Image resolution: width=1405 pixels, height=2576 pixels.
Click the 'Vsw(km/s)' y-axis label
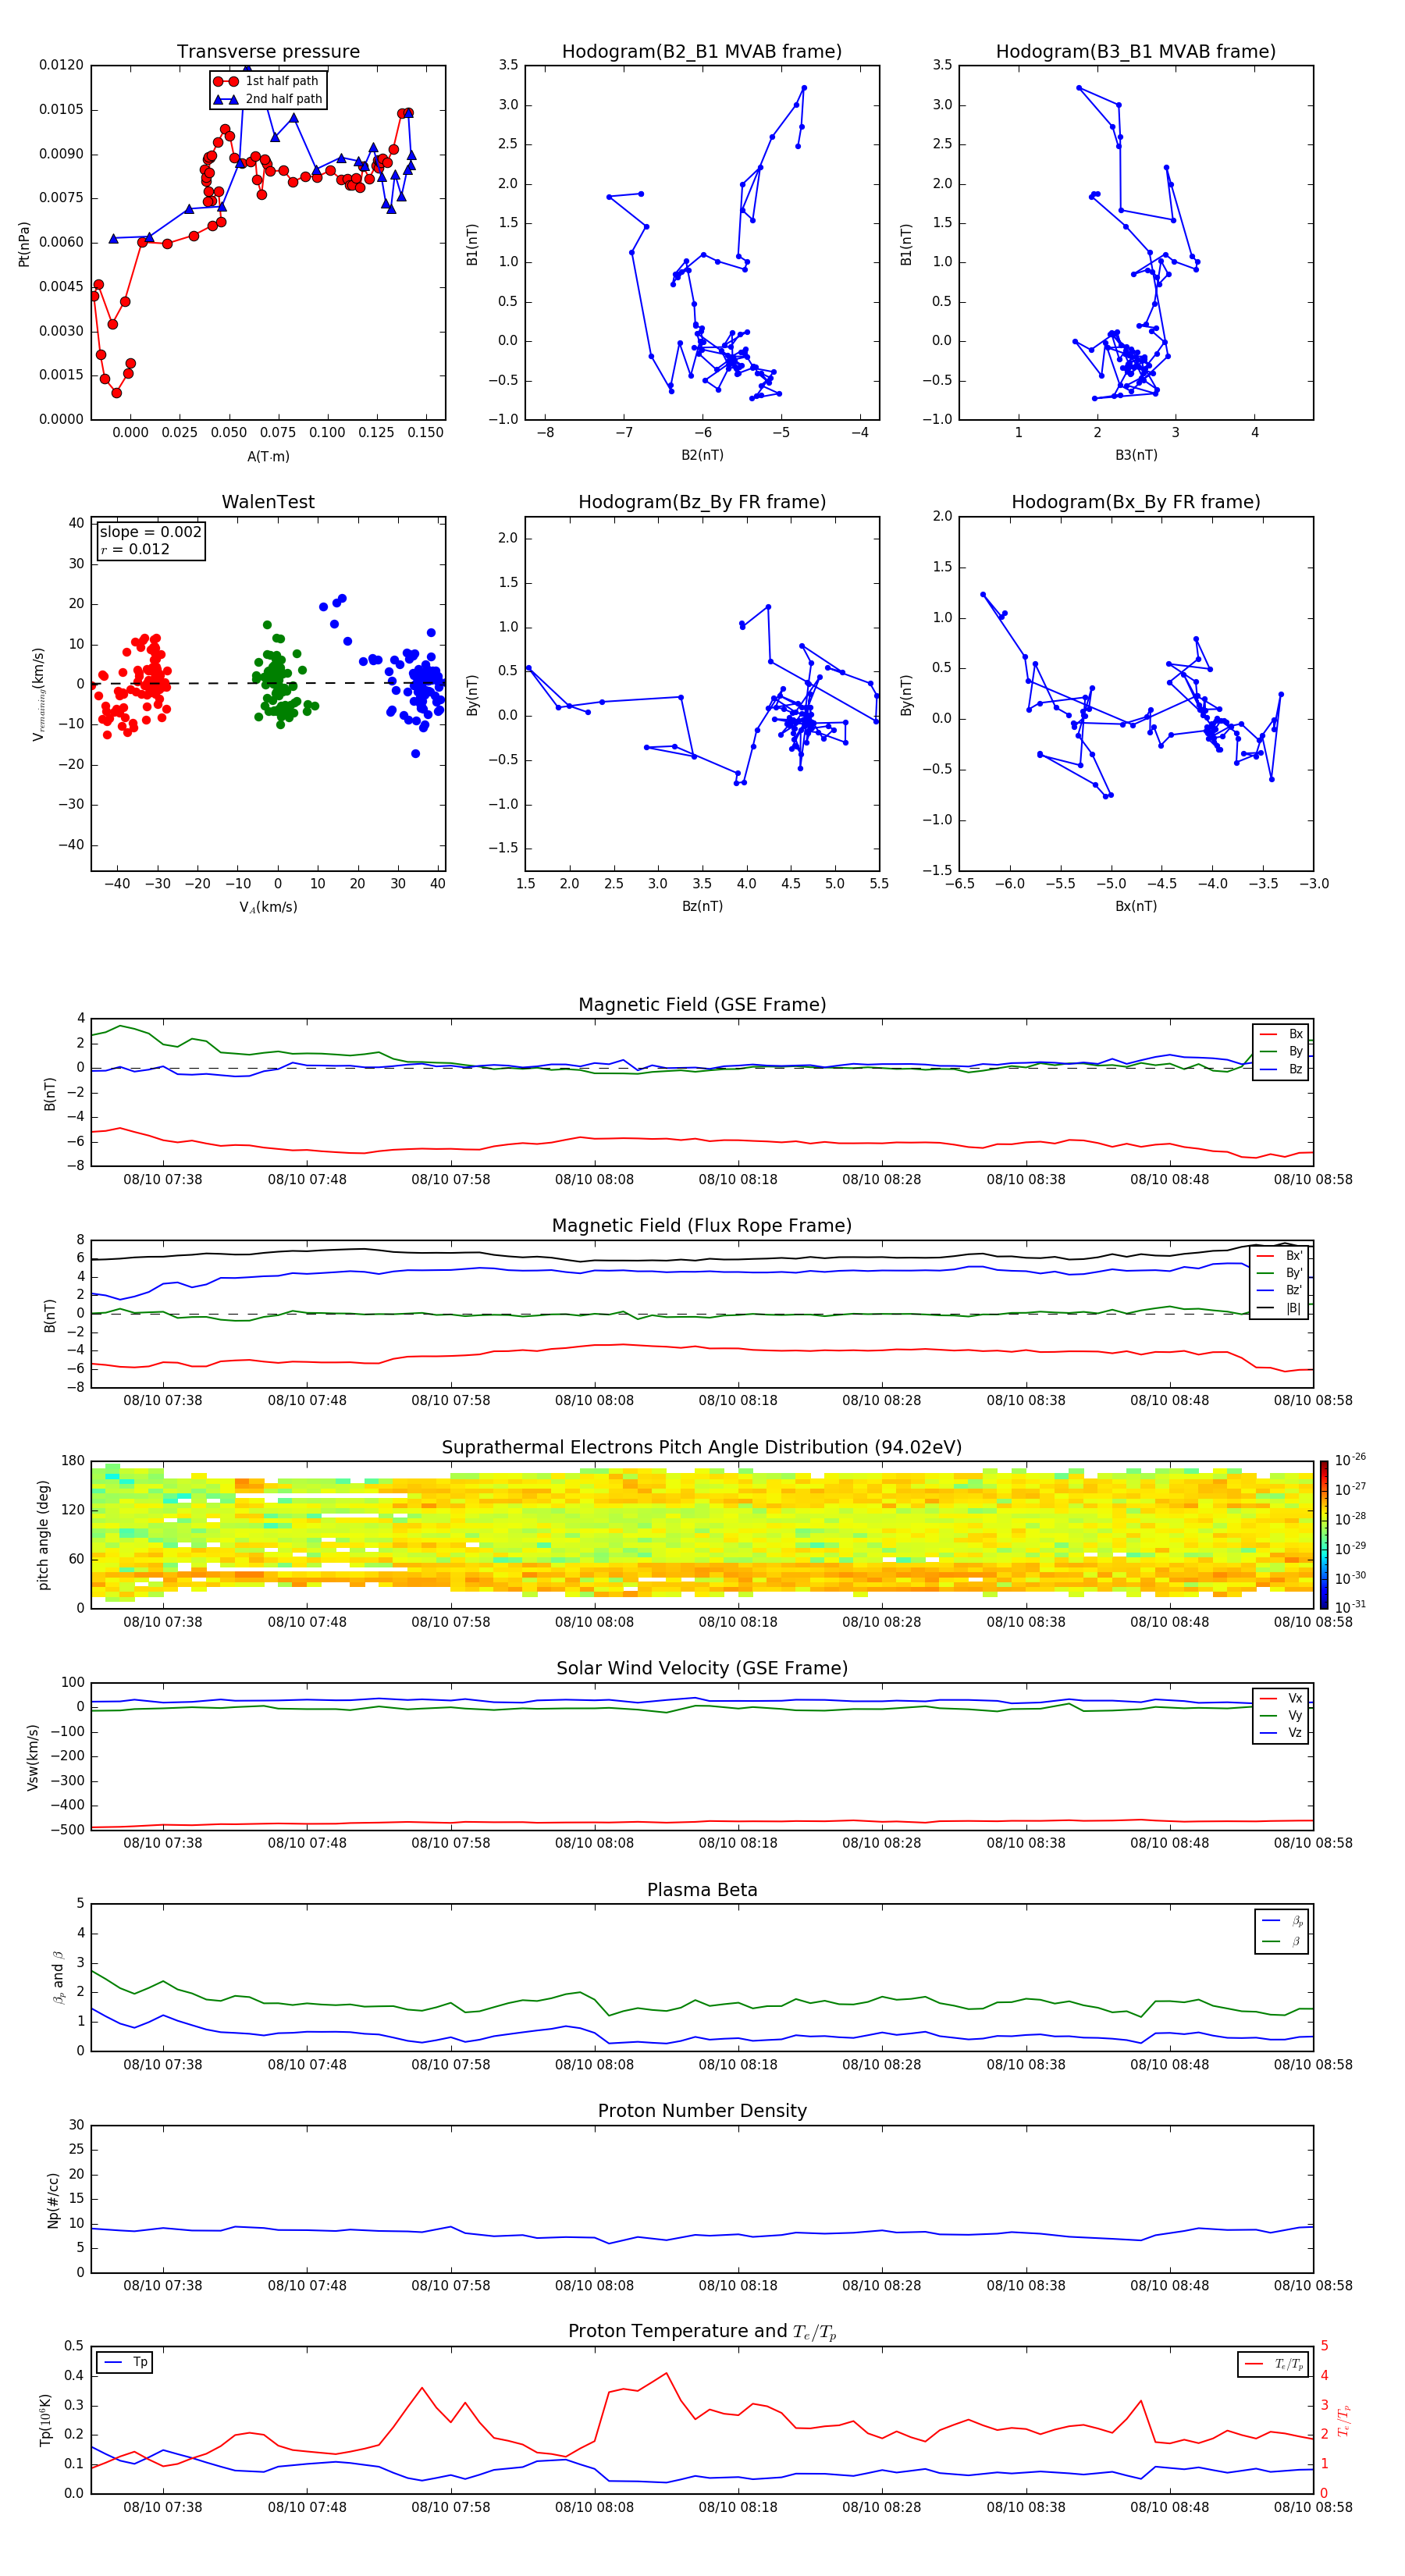(33, 1757)
